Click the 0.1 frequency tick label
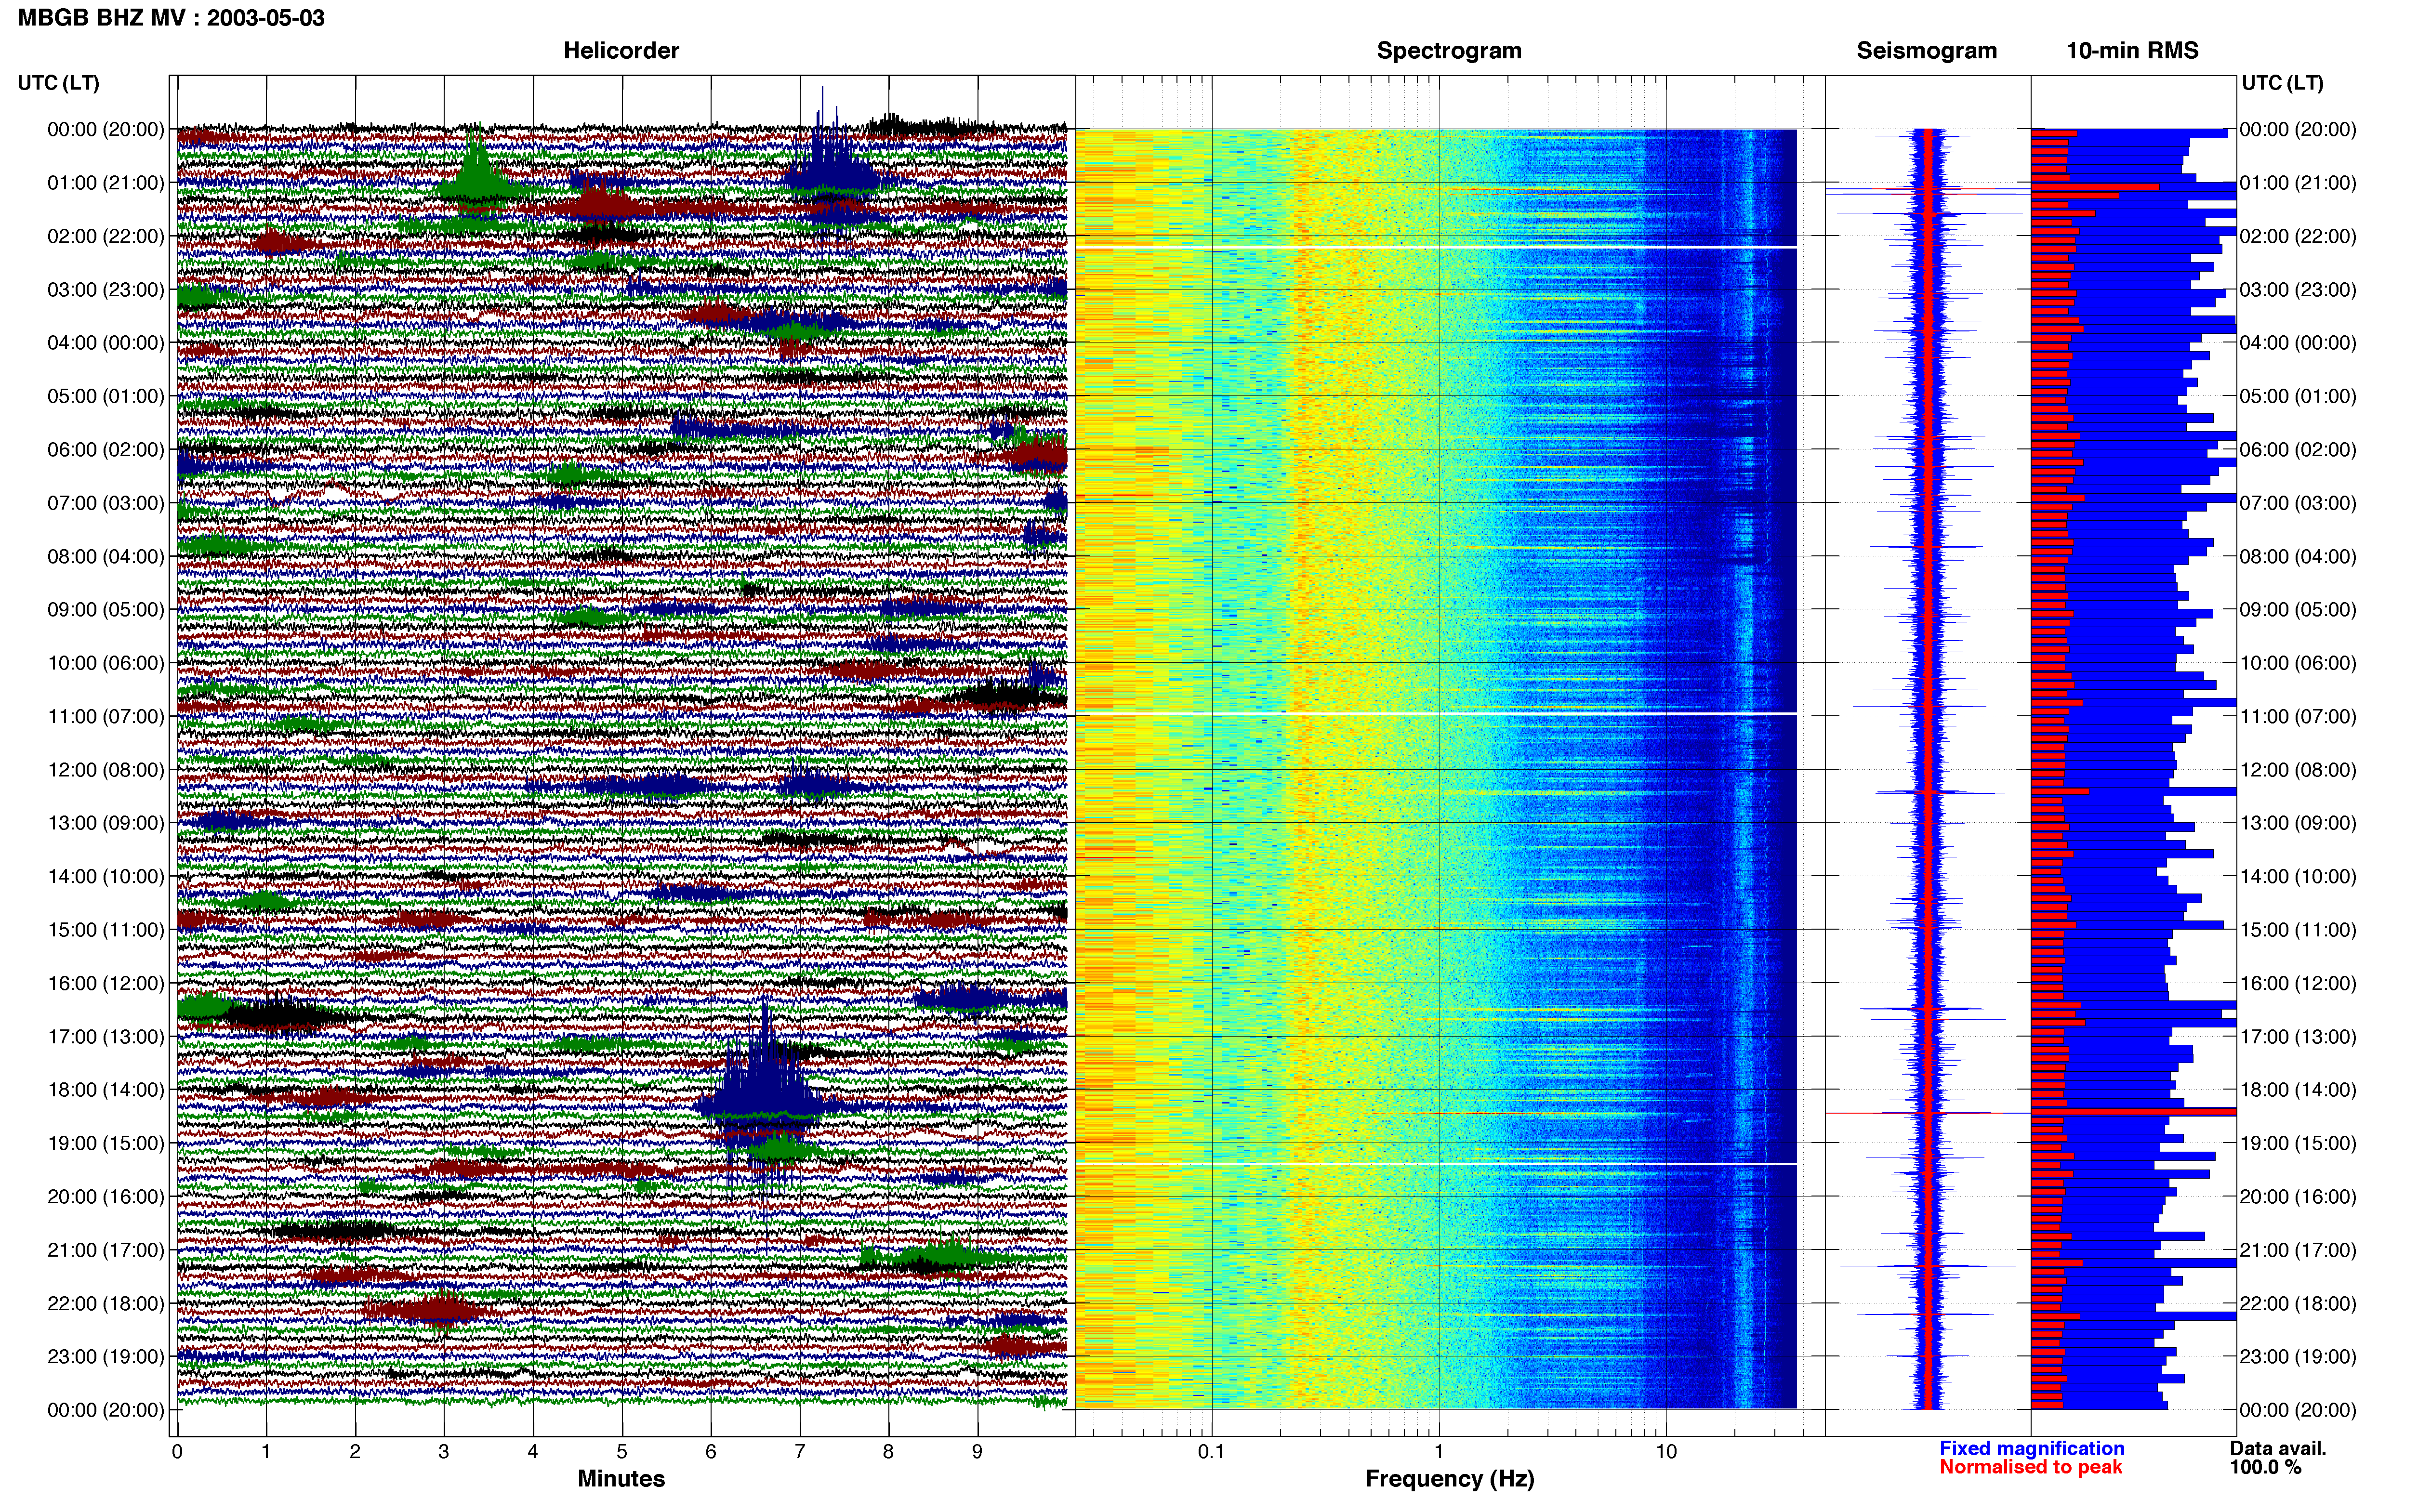The width and height of the screenshot is (2418, 1512). tap(1211, 1452)
